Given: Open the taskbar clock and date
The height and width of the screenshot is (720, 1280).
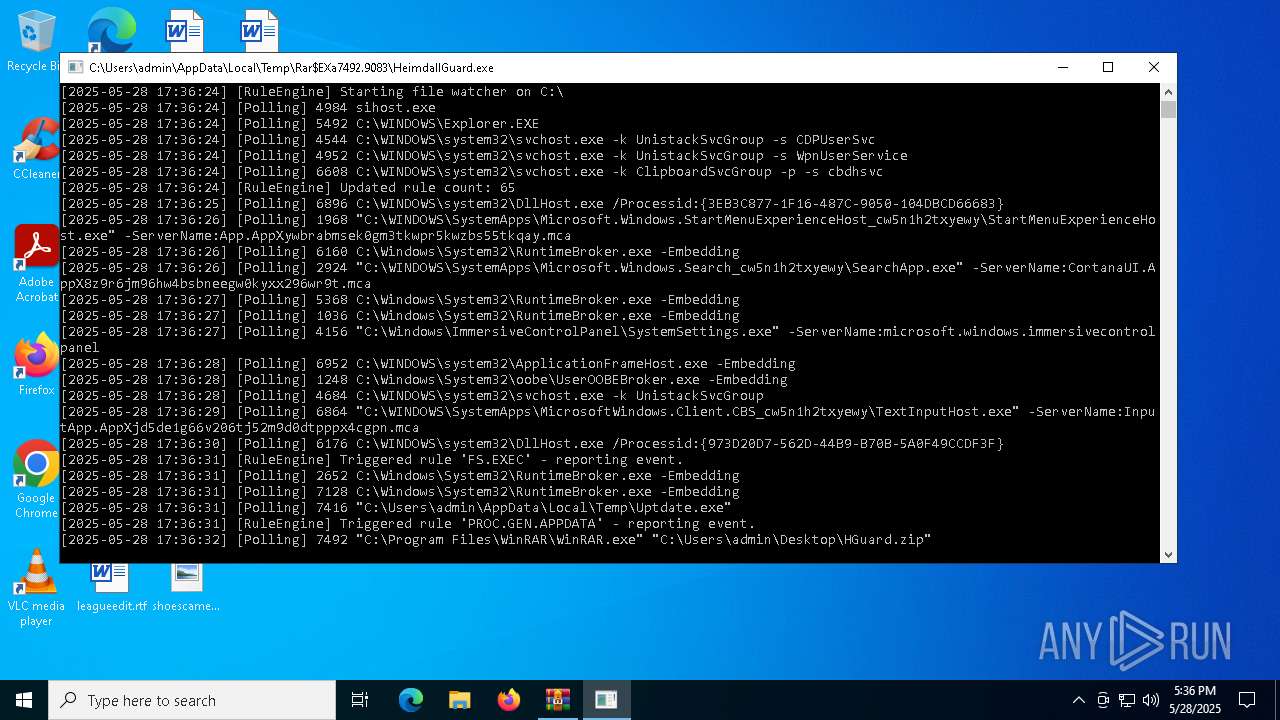Looking at the screenshot, I should click(x=1195, y=700).
